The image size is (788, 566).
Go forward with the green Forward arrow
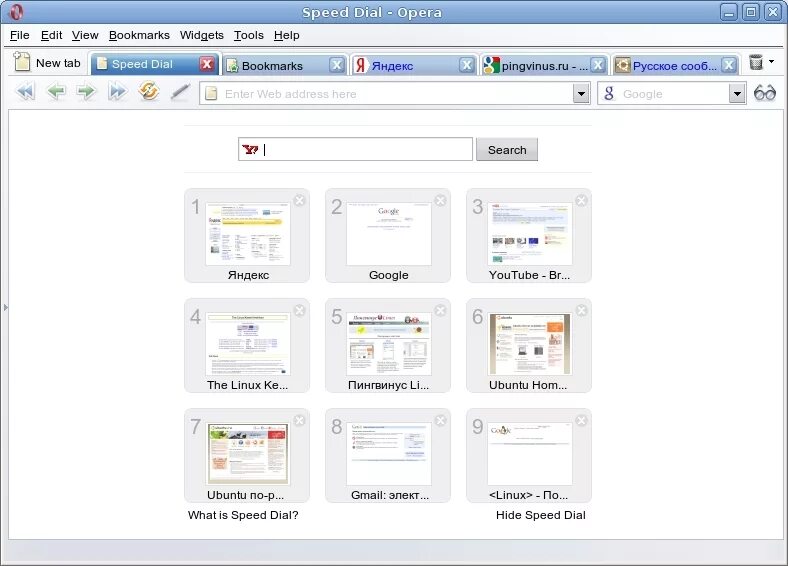click(86, 92)
